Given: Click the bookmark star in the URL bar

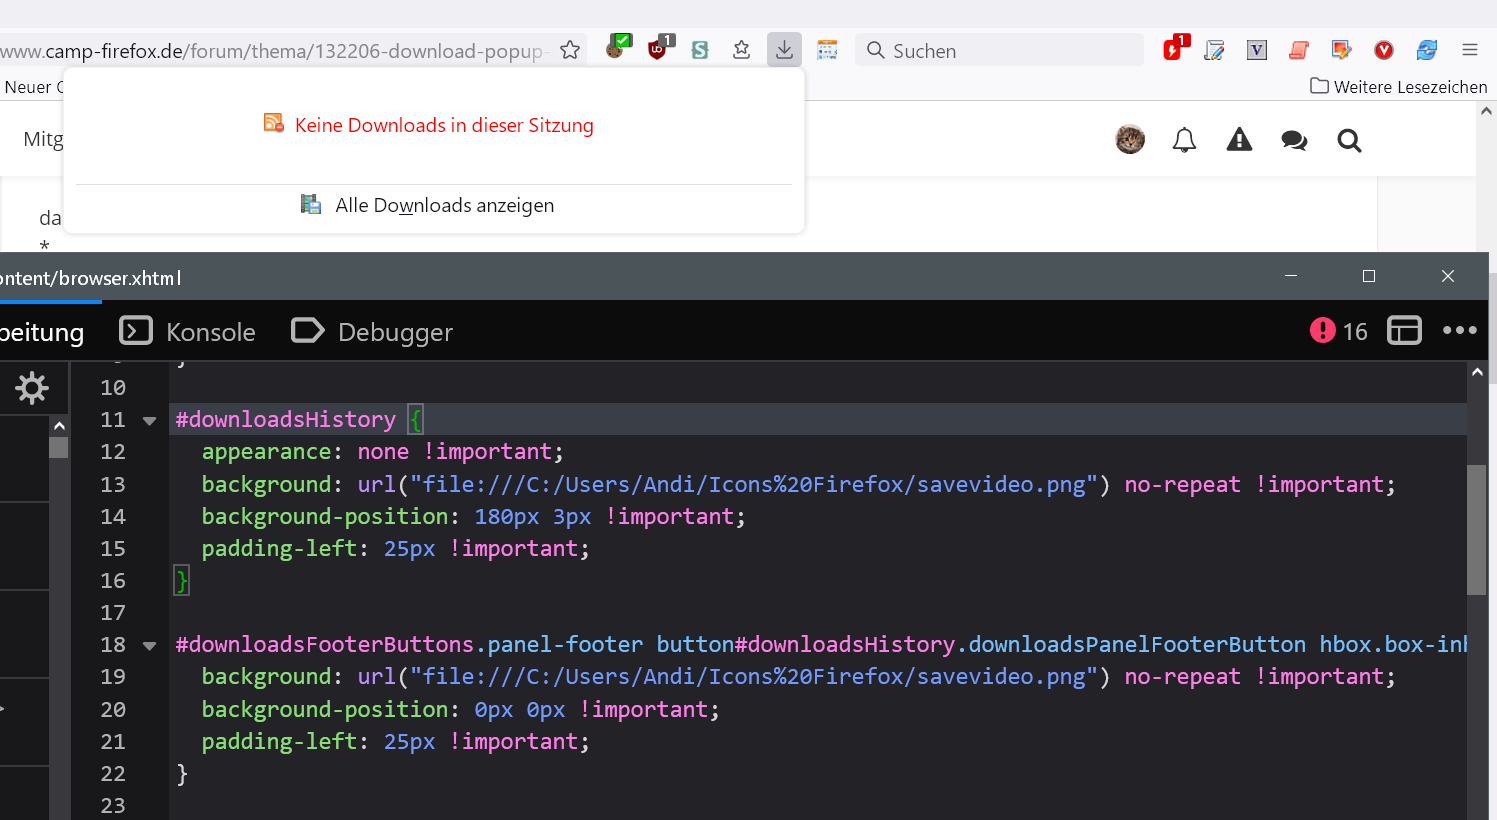Looking at the screenshot, I should 570,50.
